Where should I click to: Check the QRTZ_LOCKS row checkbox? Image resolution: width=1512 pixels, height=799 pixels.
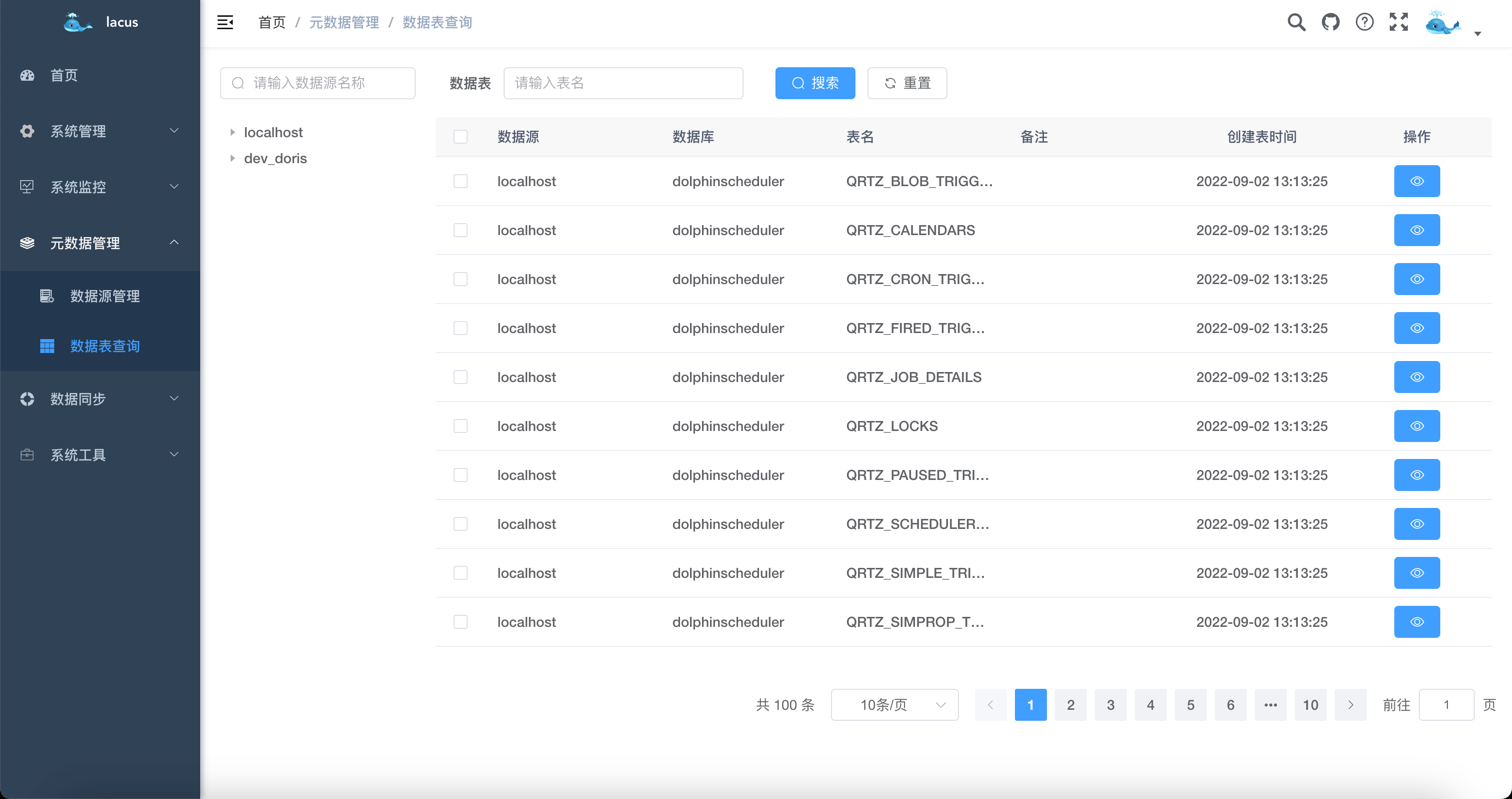[460, 426]
